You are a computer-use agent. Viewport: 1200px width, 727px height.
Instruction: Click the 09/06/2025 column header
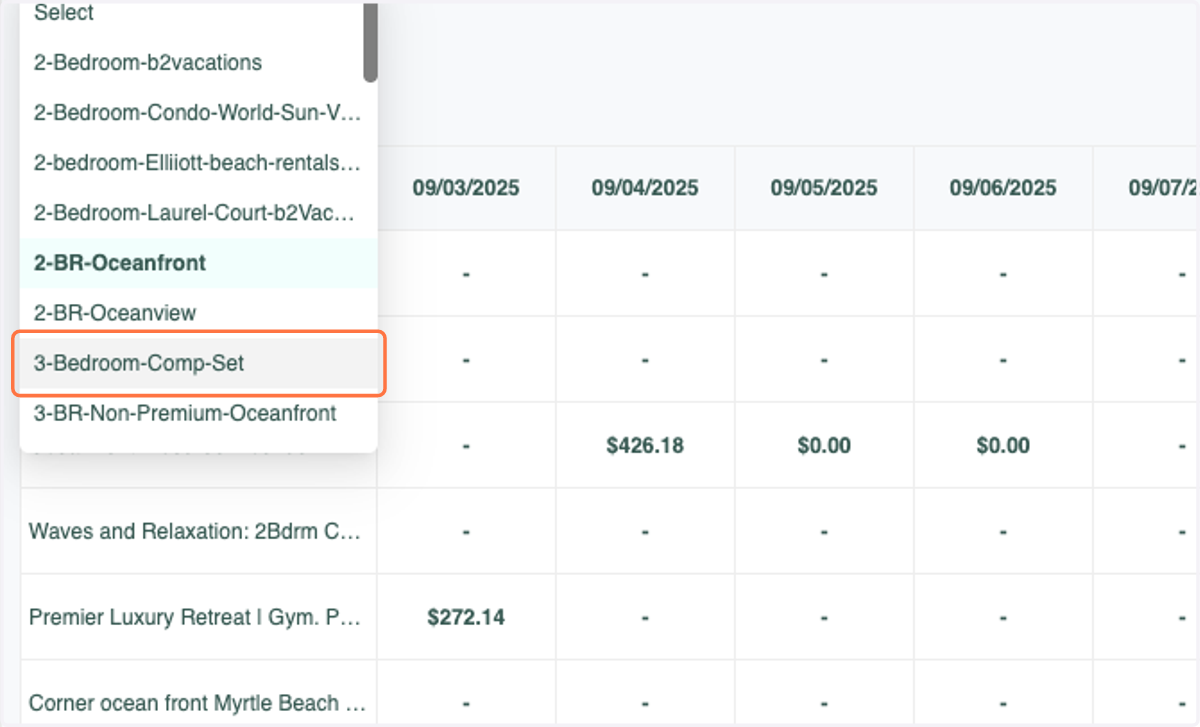pyautogui.click(x=1003, y=188)
